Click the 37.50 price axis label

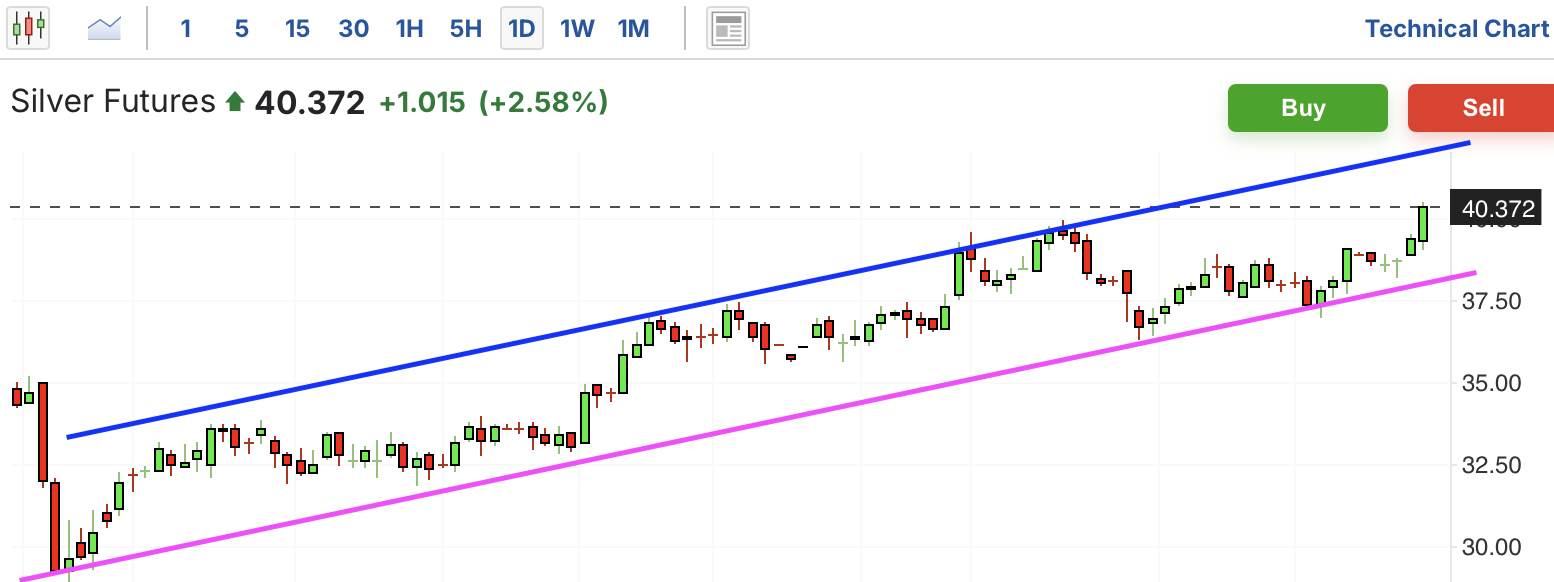pos(1491,301)
